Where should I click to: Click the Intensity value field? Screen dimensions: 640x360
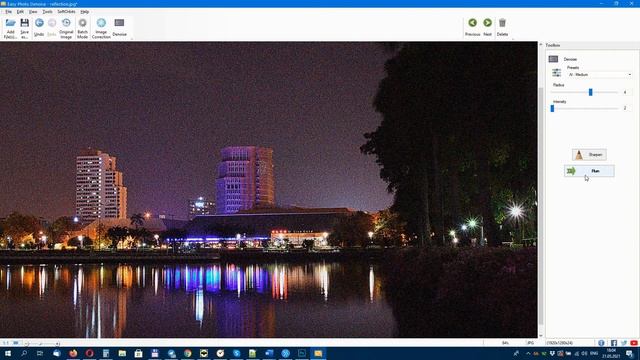tap(626, 108)
